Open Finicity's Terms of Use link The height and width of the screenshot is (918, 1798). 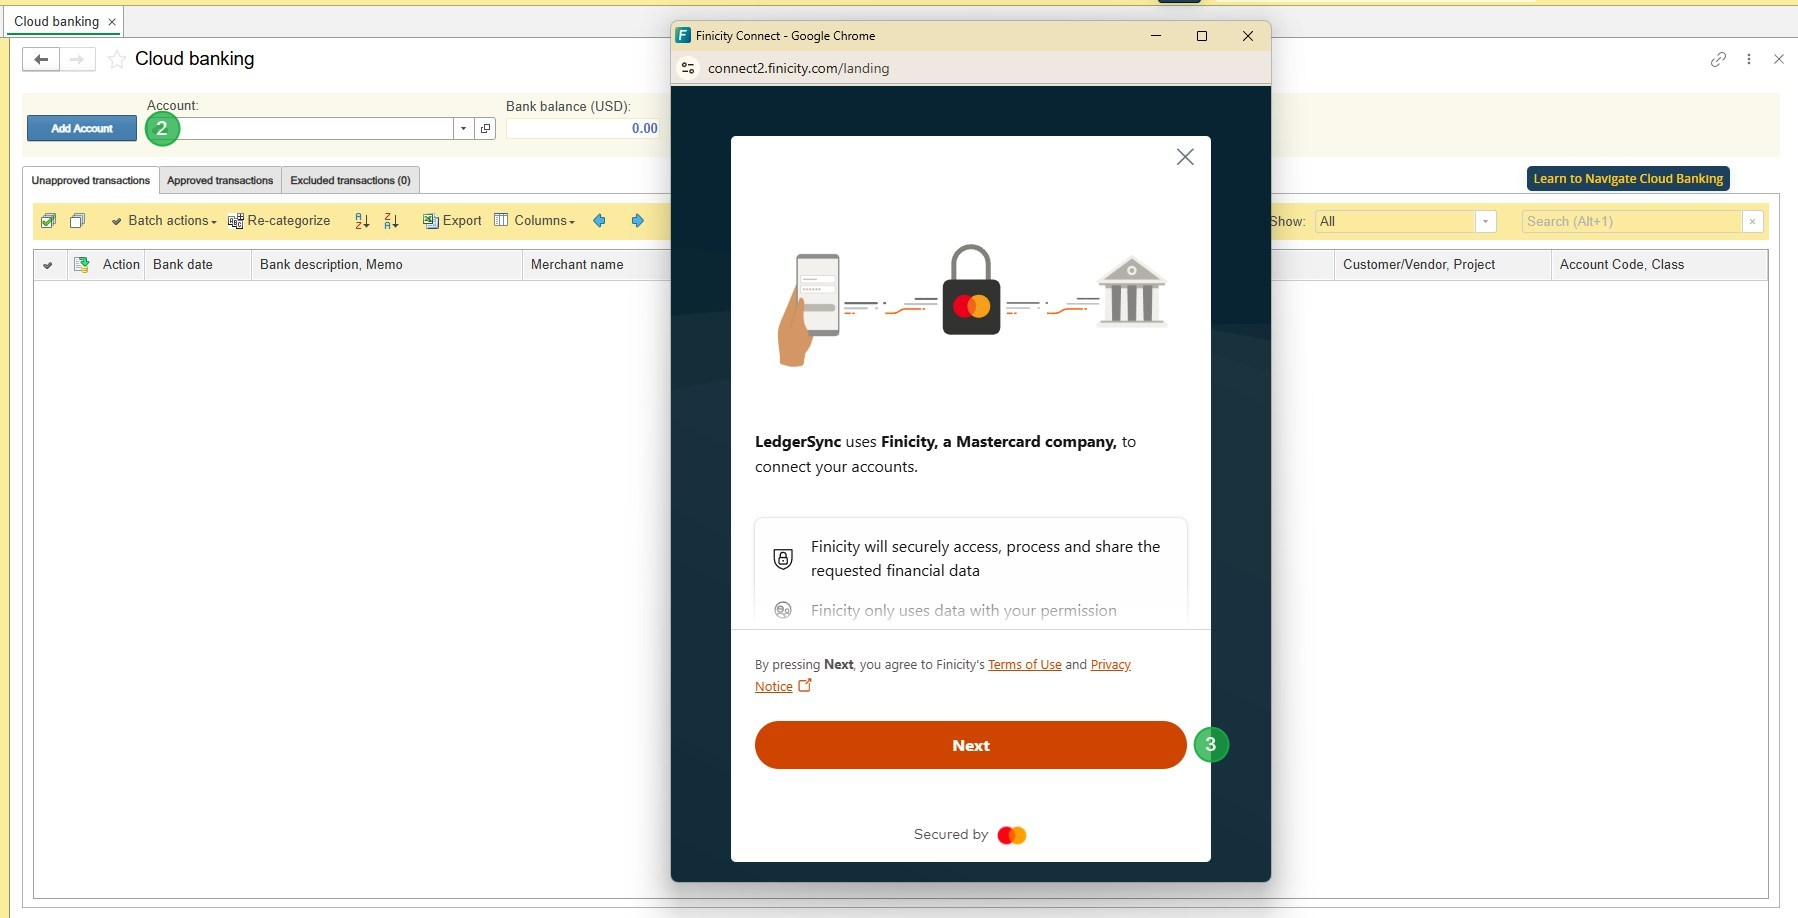click(1024, 665)
